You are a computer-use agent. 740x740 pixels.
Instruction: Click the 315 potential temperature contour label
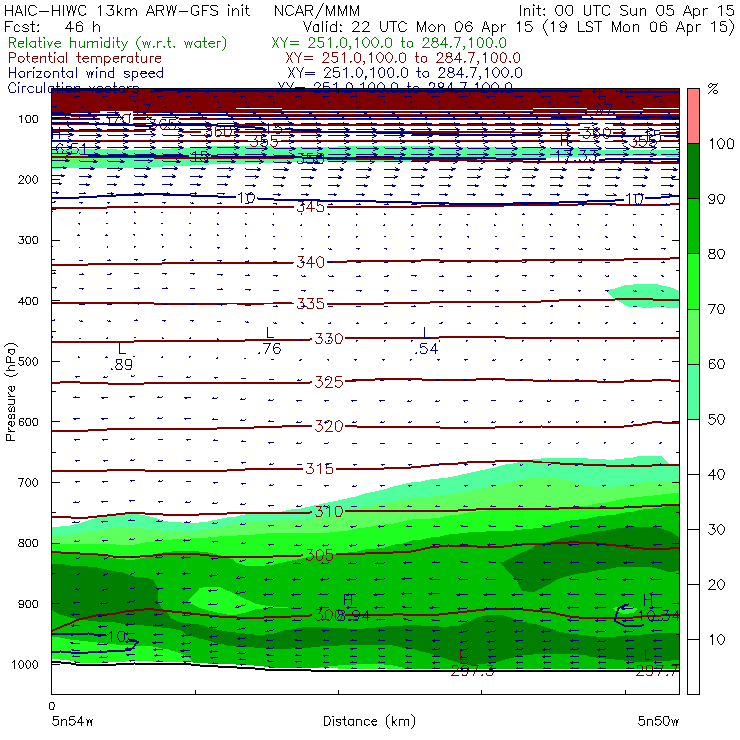[x=320, y=469]
